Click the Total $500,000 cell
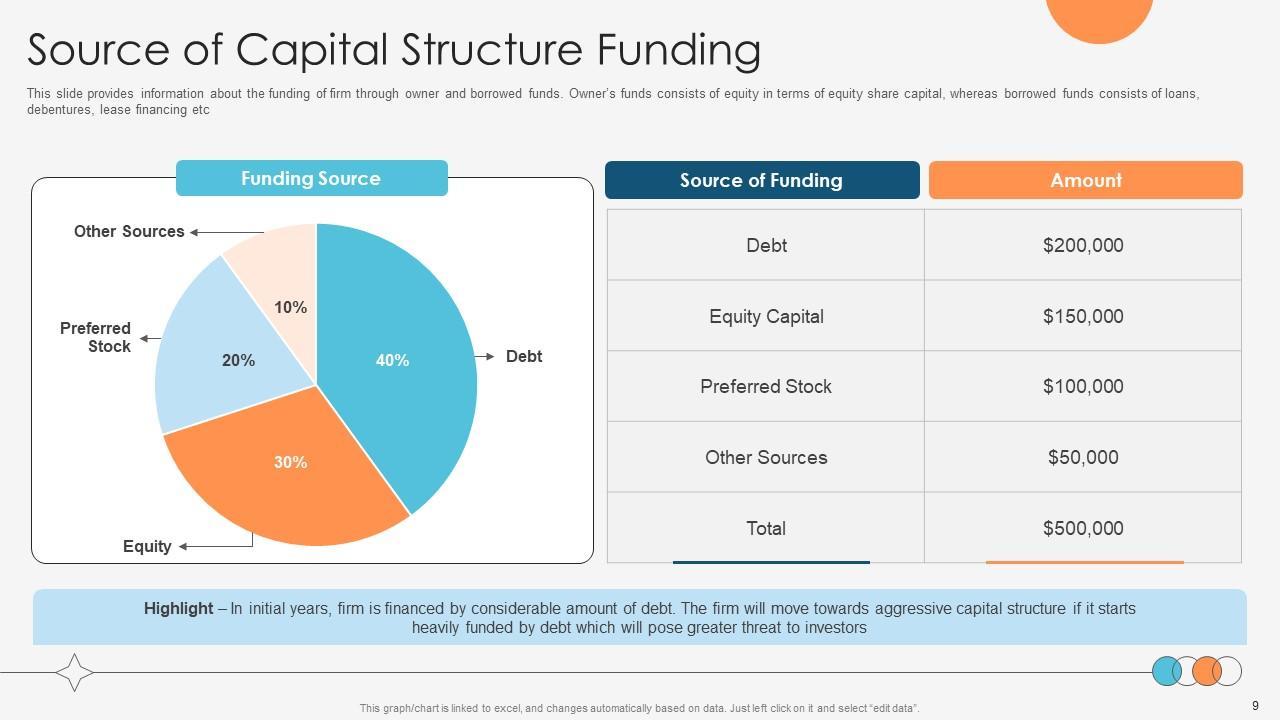Image resolution: width=1280 pixels, height=720 pixels. 1083,528
